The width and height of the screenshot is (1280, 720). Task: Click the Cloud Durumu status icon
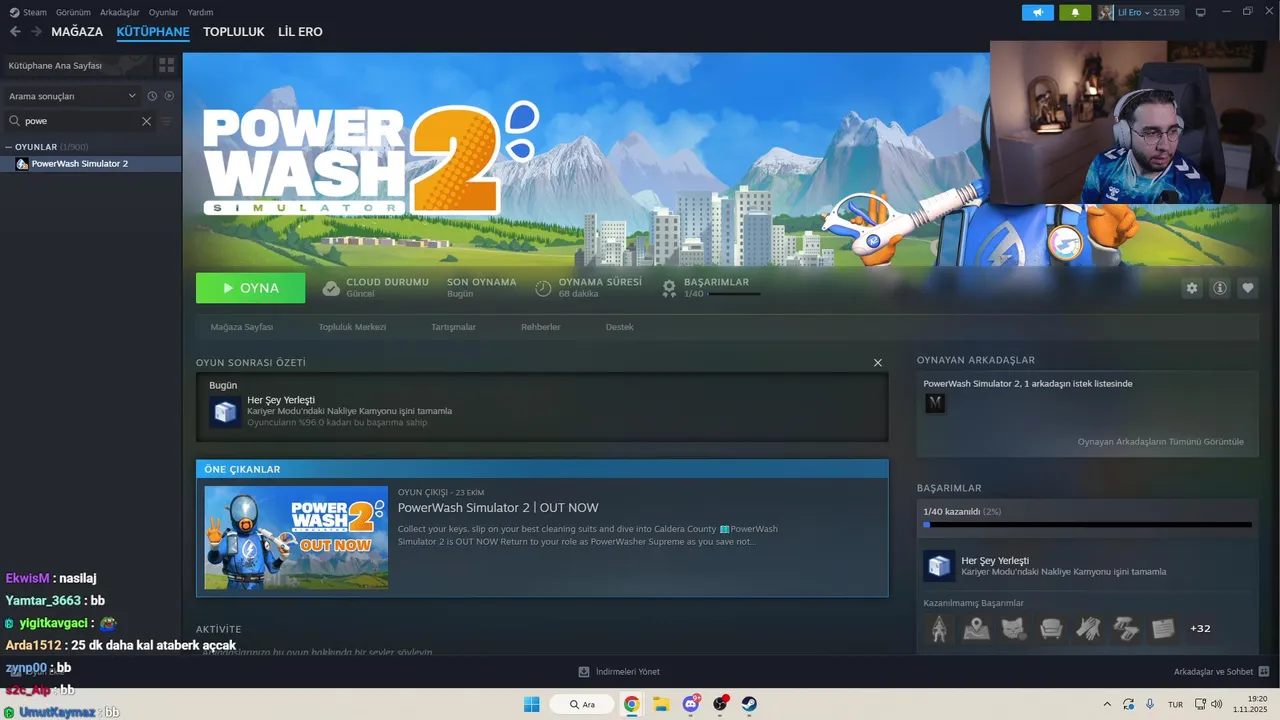click(331, 288)
